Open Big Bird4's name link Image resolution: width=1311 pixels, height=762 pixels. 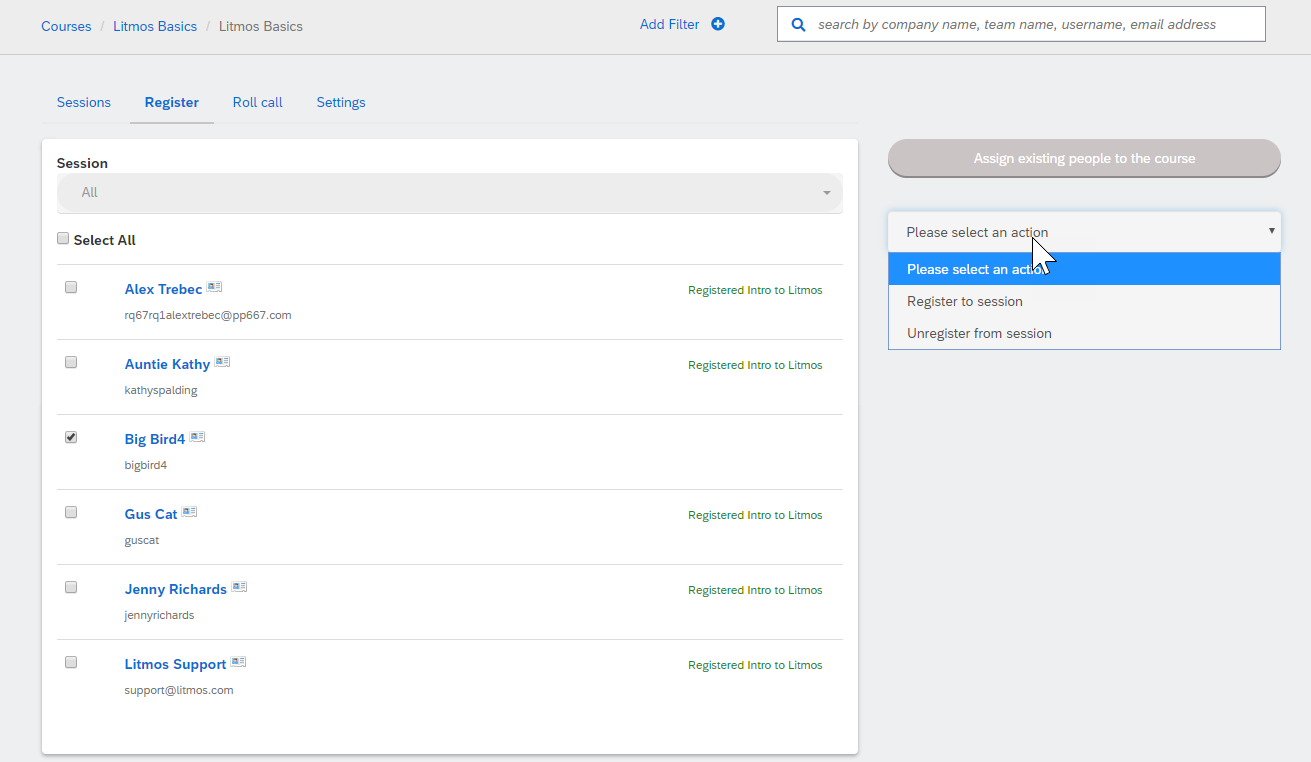[x=155, y=439]
